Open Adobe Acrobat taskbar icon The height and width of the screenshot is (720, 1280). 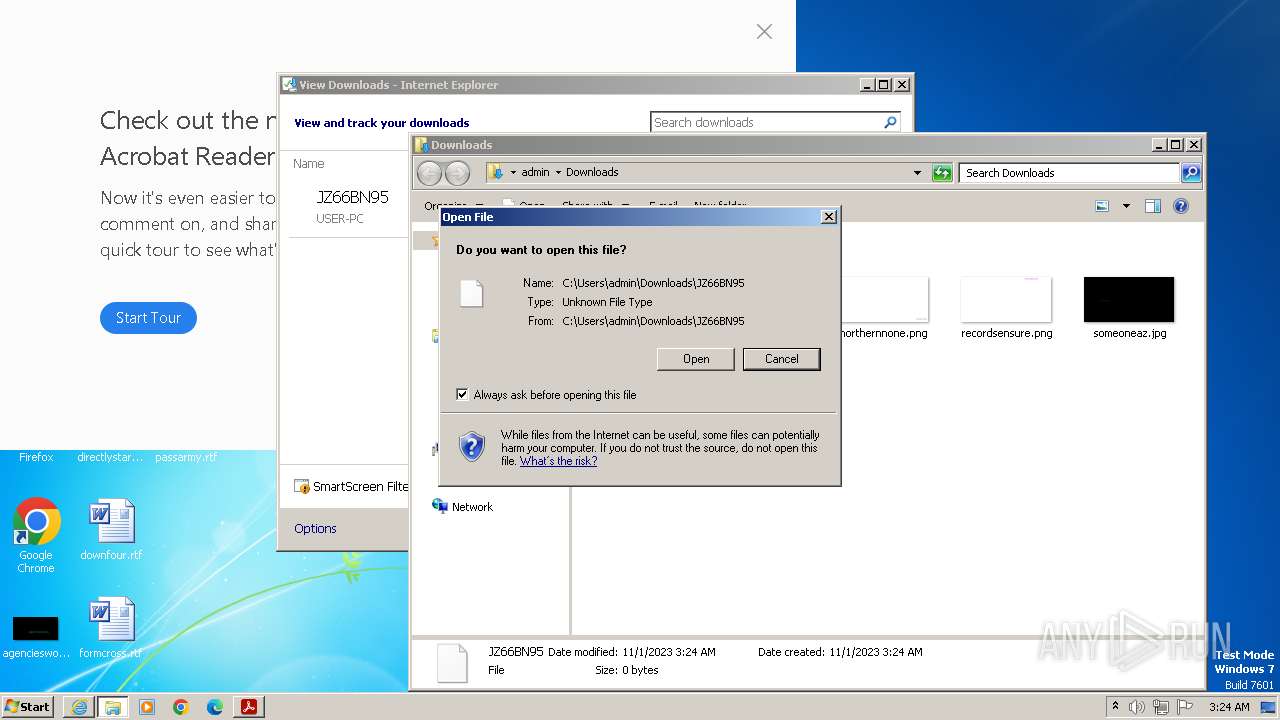tap(249, 707)
